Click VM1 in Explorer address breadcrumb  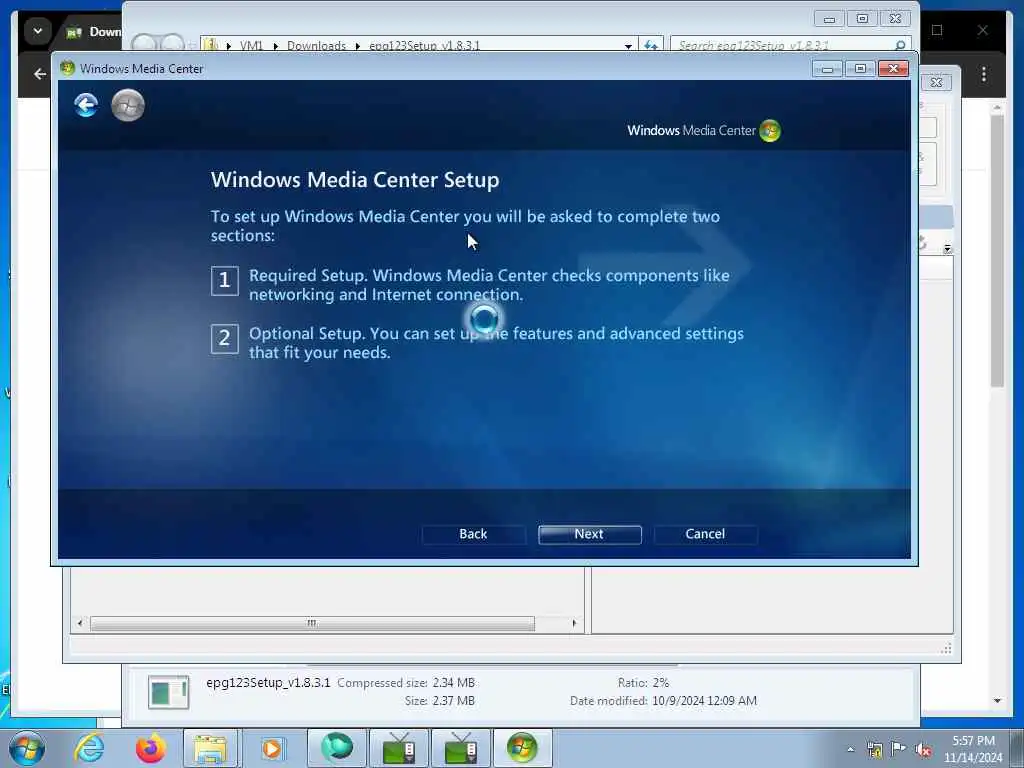[x=251, y=45]
